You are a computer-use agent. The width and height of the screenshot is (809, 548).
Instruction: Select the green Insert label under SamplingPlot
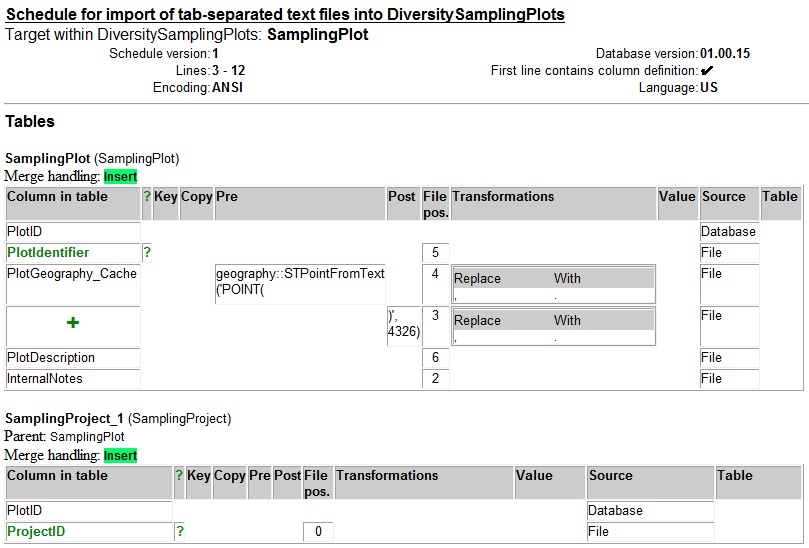tap(120, 176)
